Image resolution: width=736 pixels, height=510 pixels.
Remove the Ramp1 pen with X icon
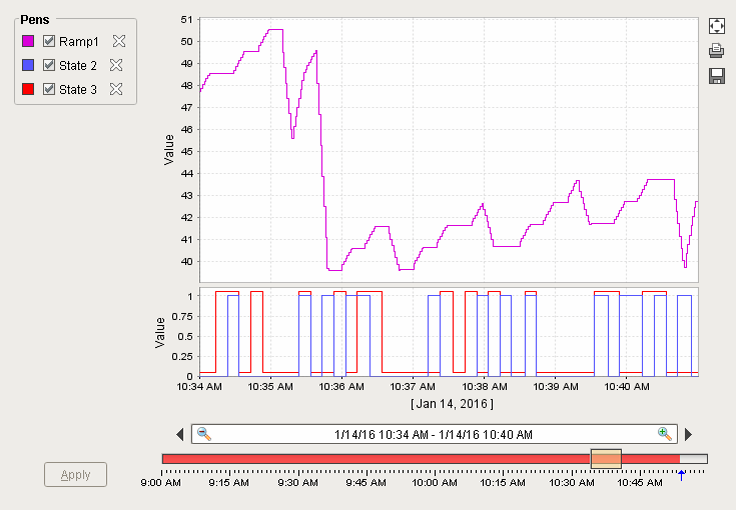[x=119, y=41]
